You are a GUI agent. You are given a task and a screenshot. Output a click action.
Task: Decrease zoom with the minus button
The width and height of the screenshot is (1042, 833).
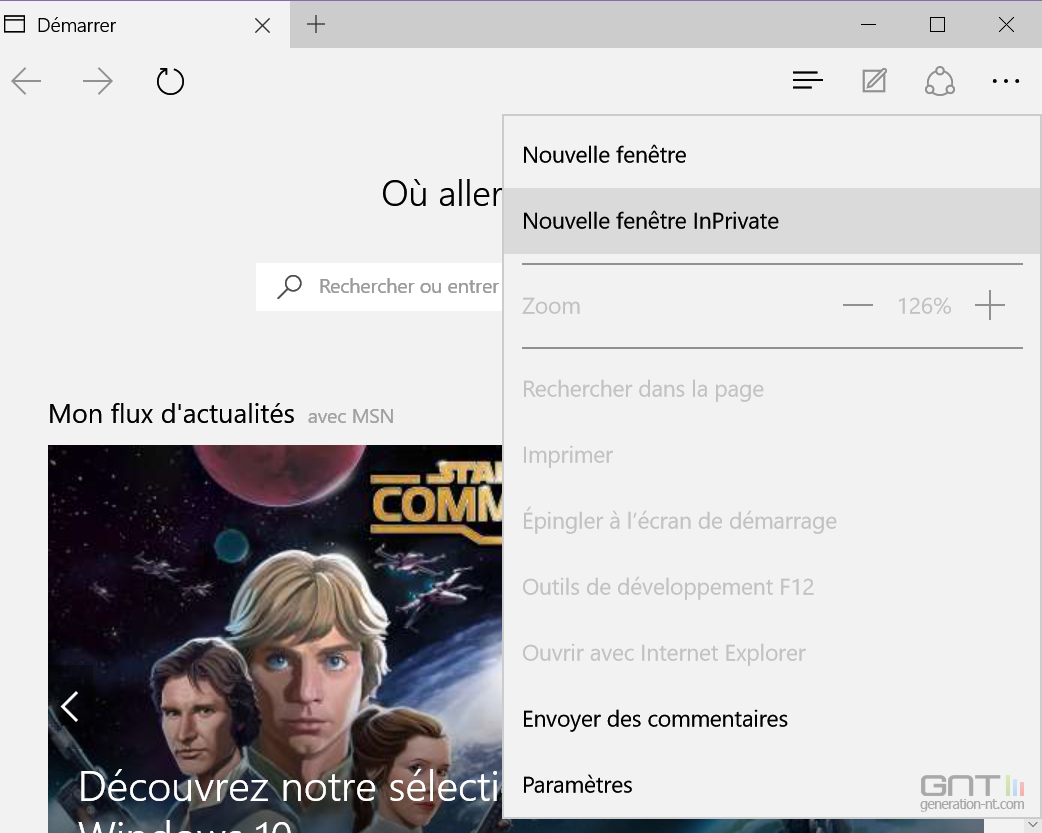[857, 306]
